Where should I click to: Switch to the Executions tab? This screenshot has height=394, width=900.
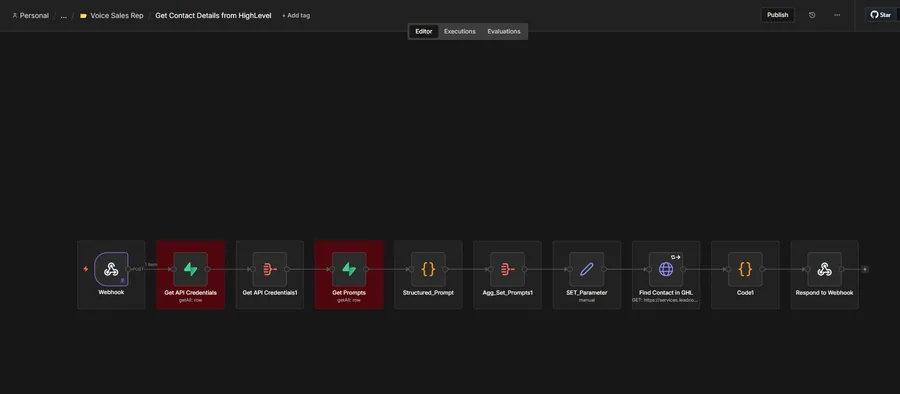[460, 32]
